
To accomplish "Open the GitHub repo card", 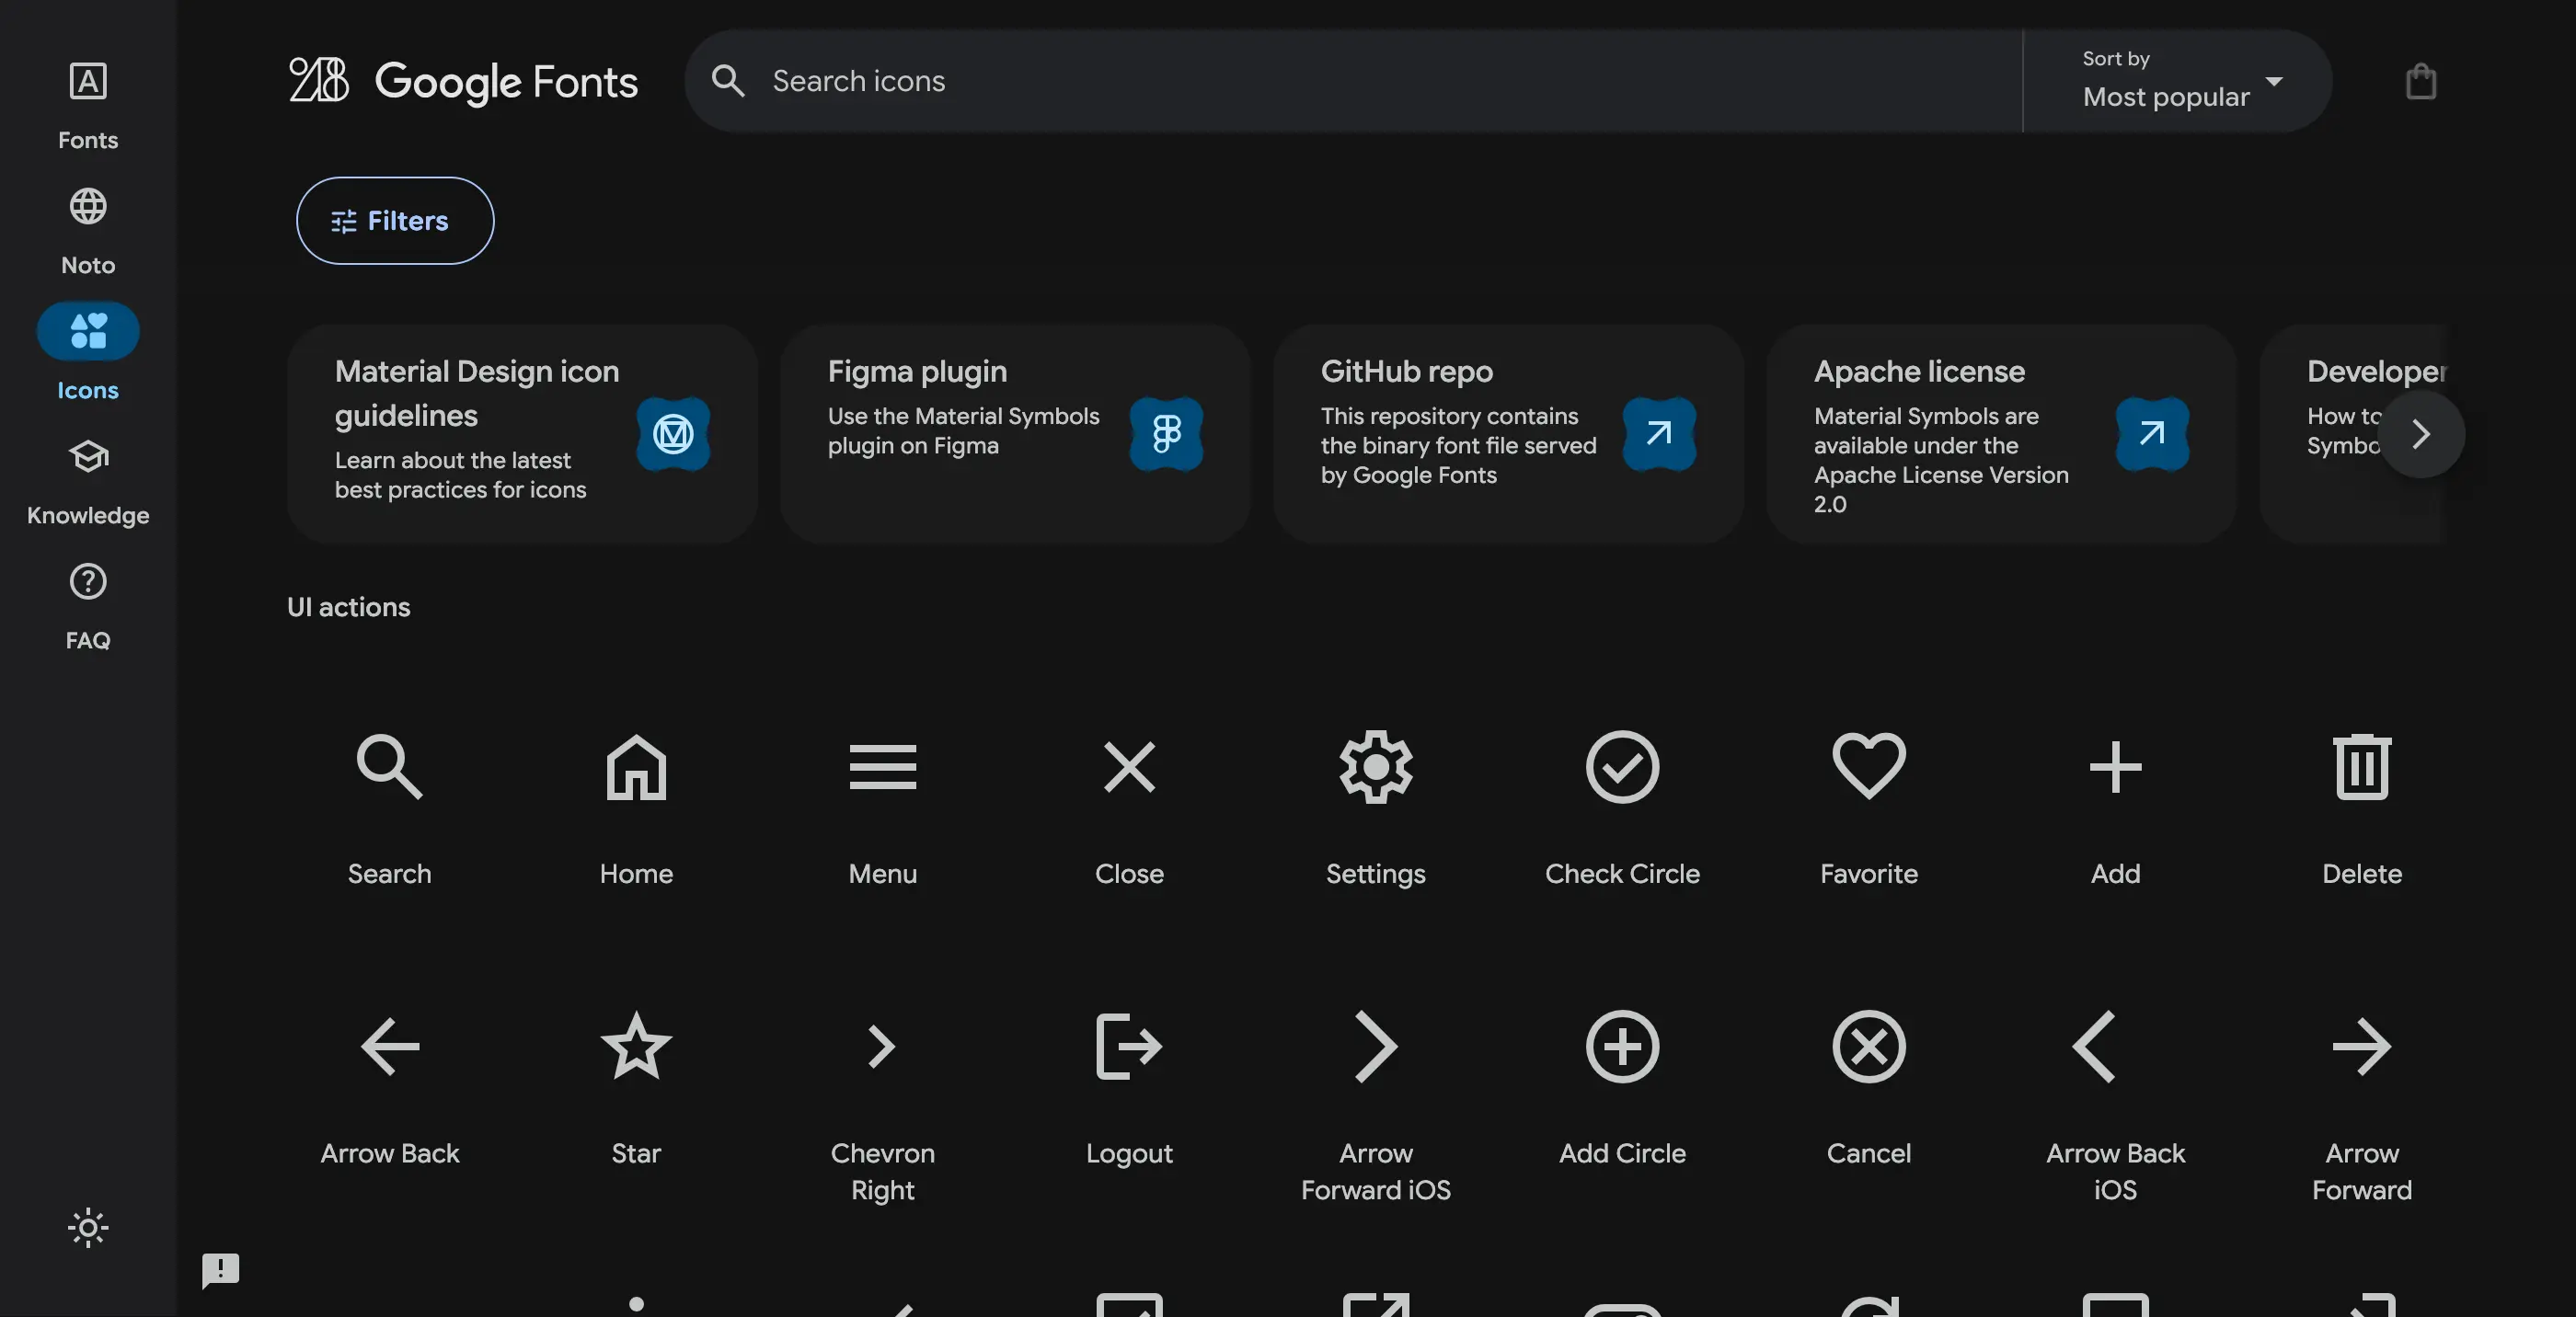I will (x=1508, y=433).
